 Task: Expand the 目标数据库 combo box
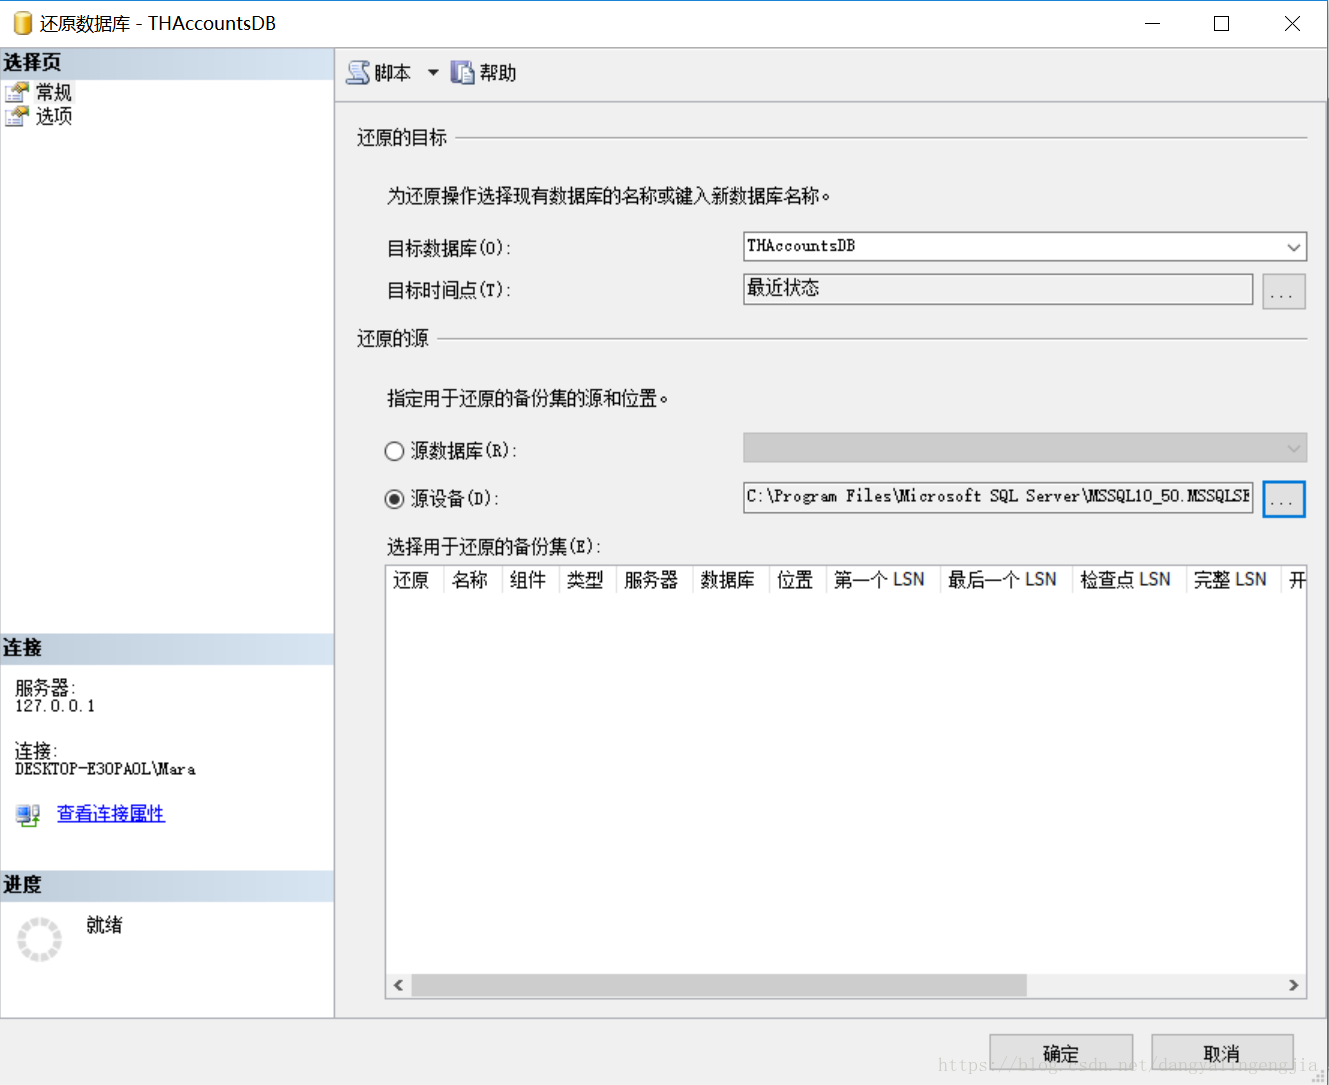pos(1293,247)
